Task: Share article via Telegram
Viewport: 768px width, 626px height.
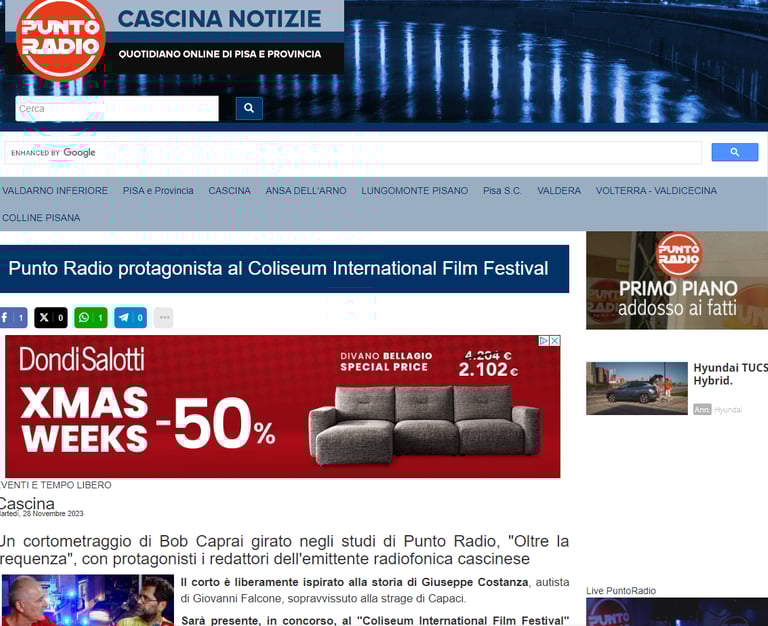Action: coord(130,318)
